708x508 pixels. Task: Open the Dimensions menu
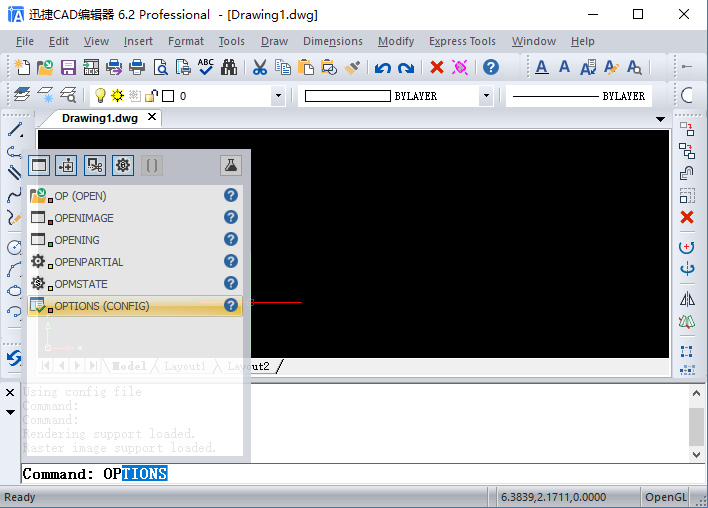point(333,41)
